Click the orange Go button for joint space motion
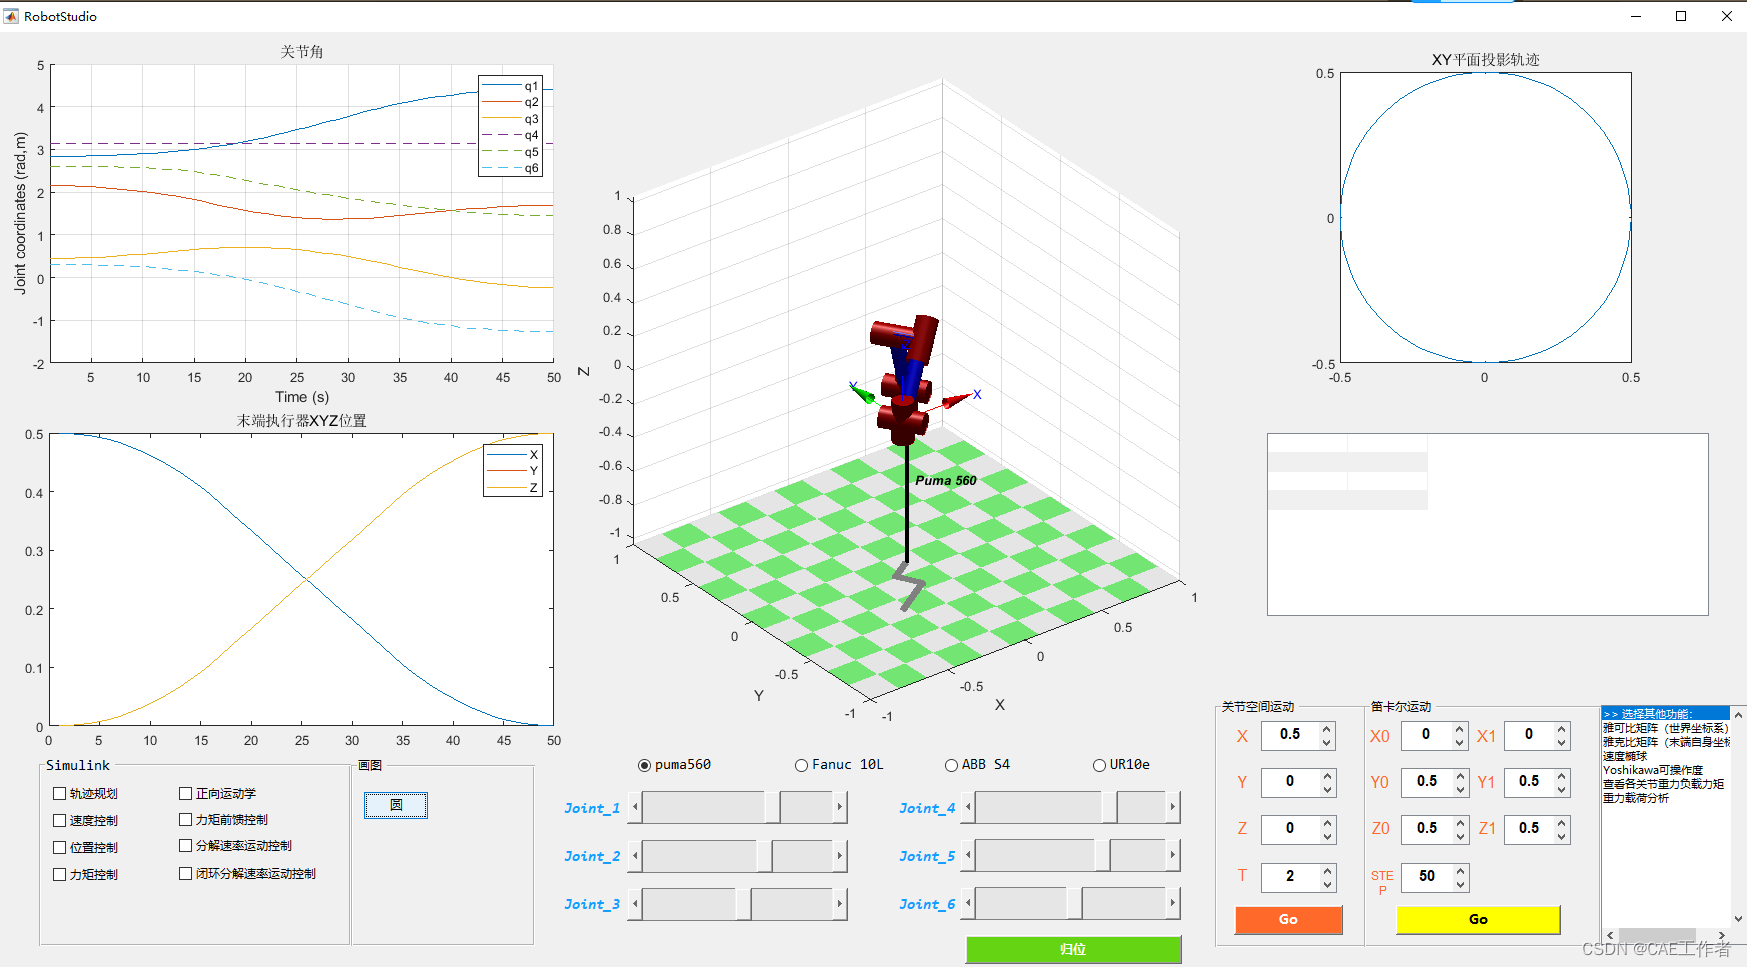Image resolution: width=1747 pixels, height=967 pixels. (1288, 919)
